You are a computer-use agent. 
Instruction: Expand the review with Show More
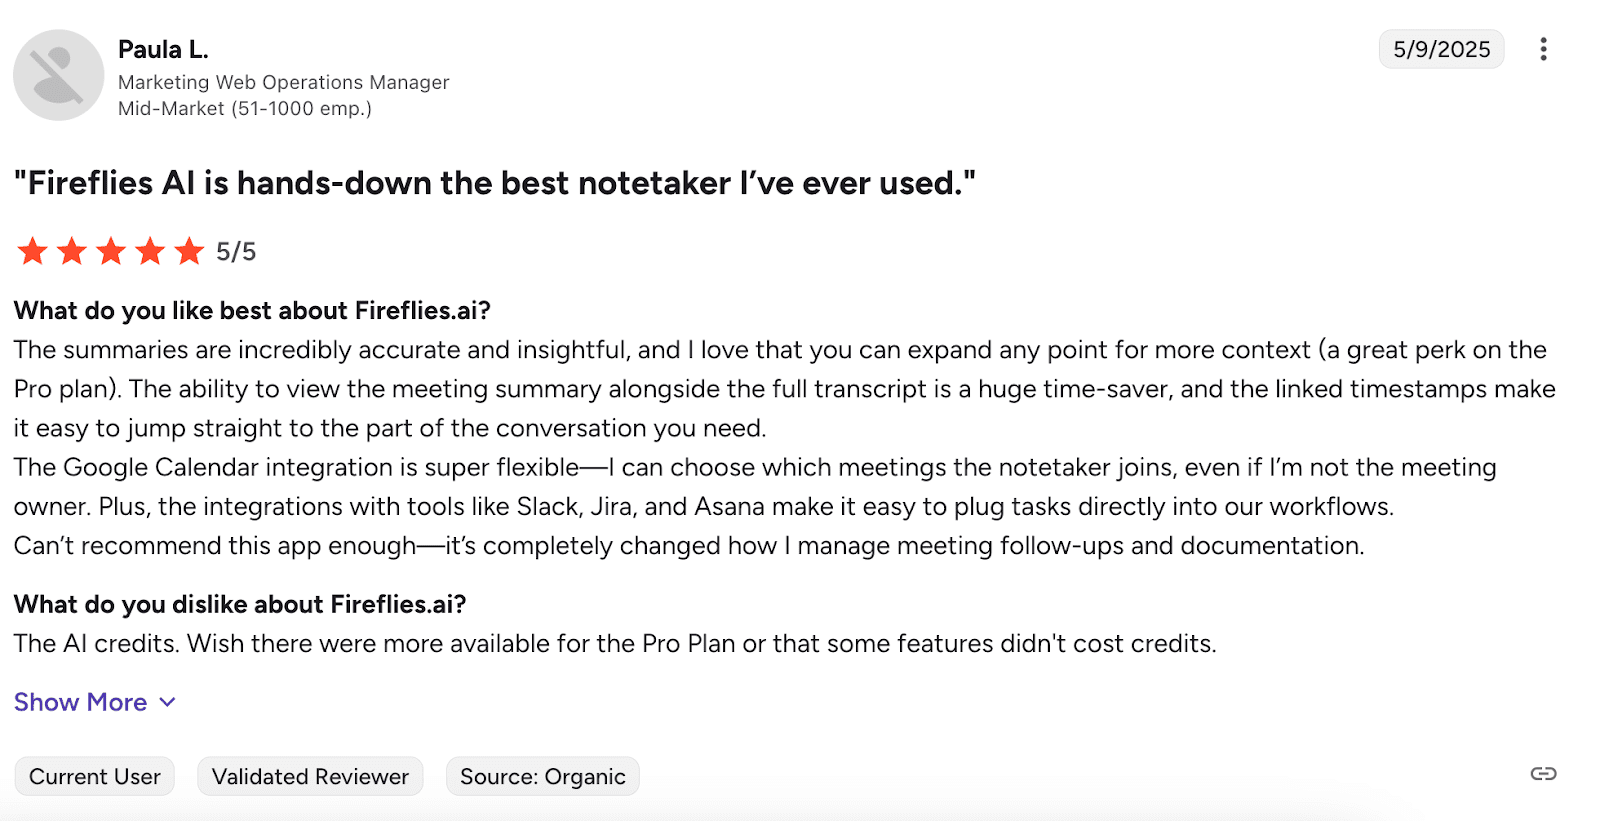click(x=81, y=702)
